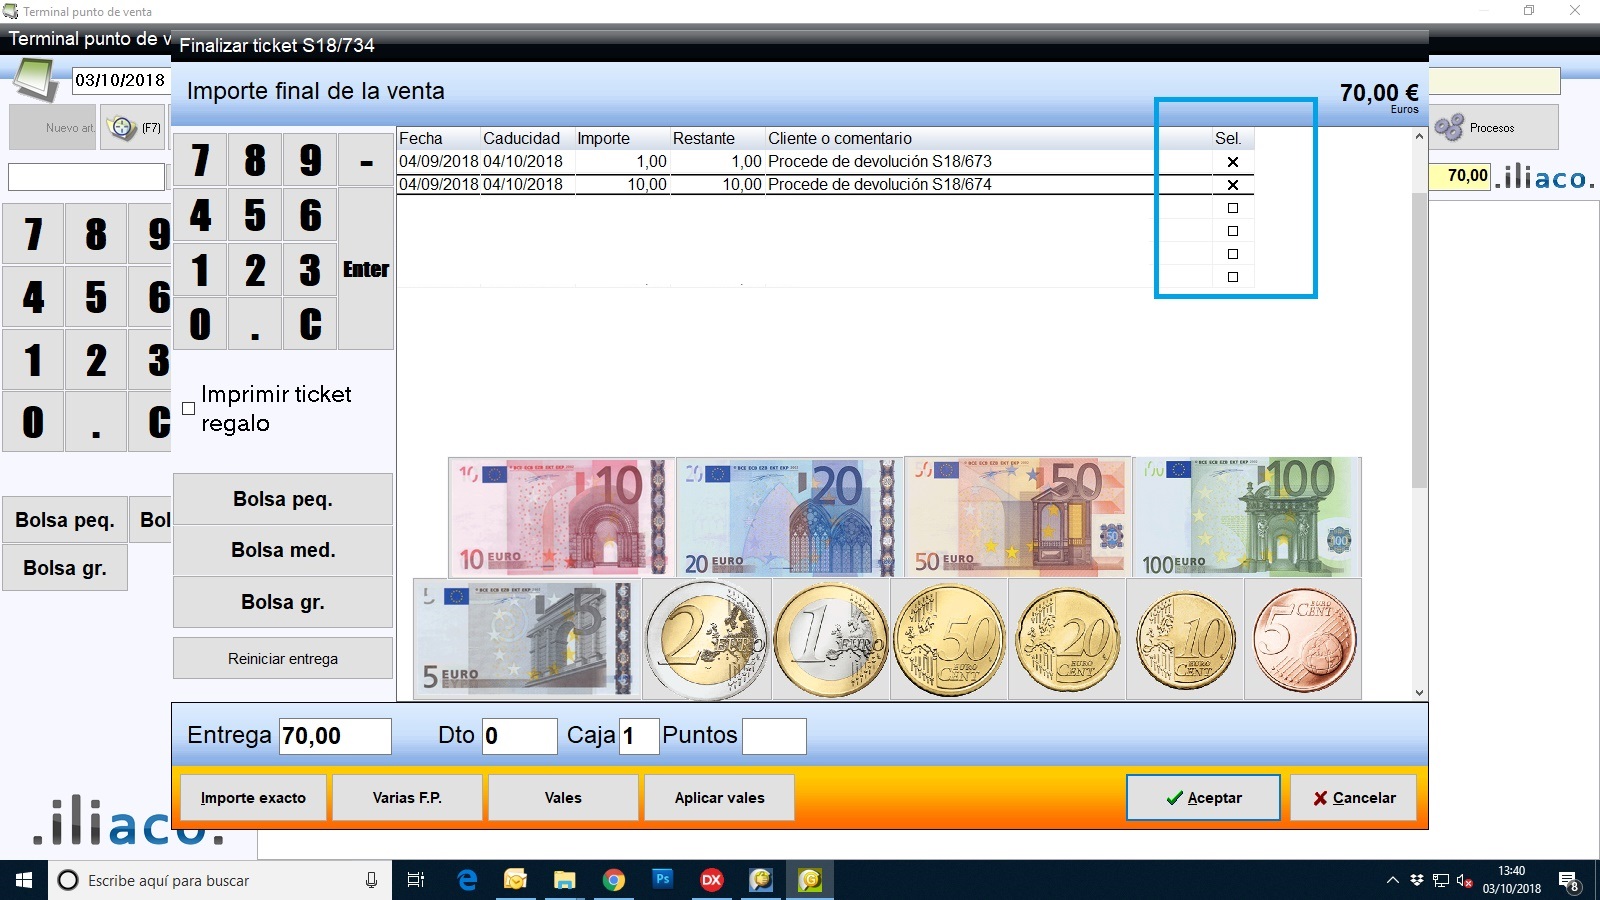The height and width of the screenshot is (900, 1600).
Task: Click the terminal monitor icon in the background window
Action: click(37, 80)
